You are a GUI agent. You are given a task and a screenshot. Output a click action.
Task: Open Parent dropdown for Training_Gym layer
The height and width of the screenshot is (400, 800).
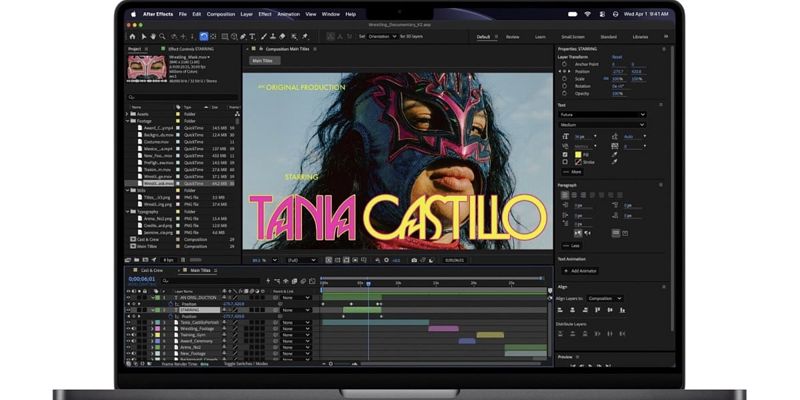coord(296,335)
